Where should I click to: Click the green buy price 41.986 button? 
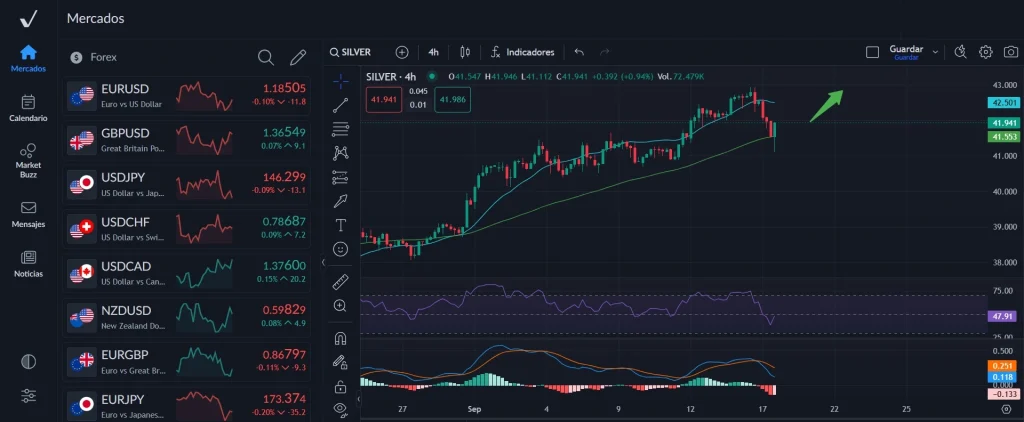pos(453,100)
